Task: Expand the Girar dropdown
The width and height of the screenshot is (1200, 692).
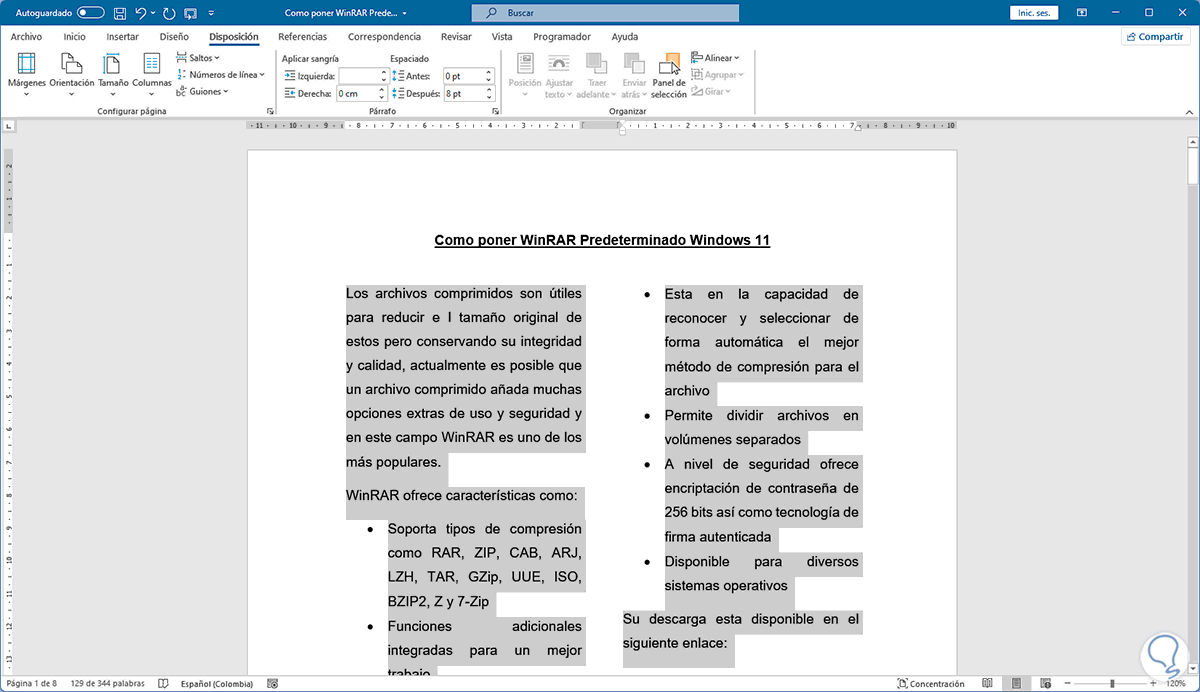Action: [x=711, y=91]
